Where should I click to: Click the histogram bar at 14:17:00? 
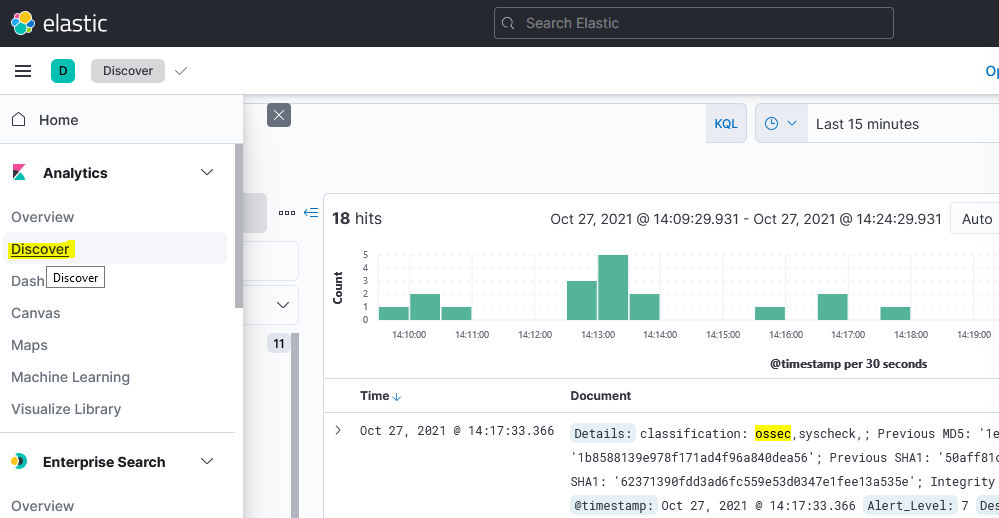833,307
